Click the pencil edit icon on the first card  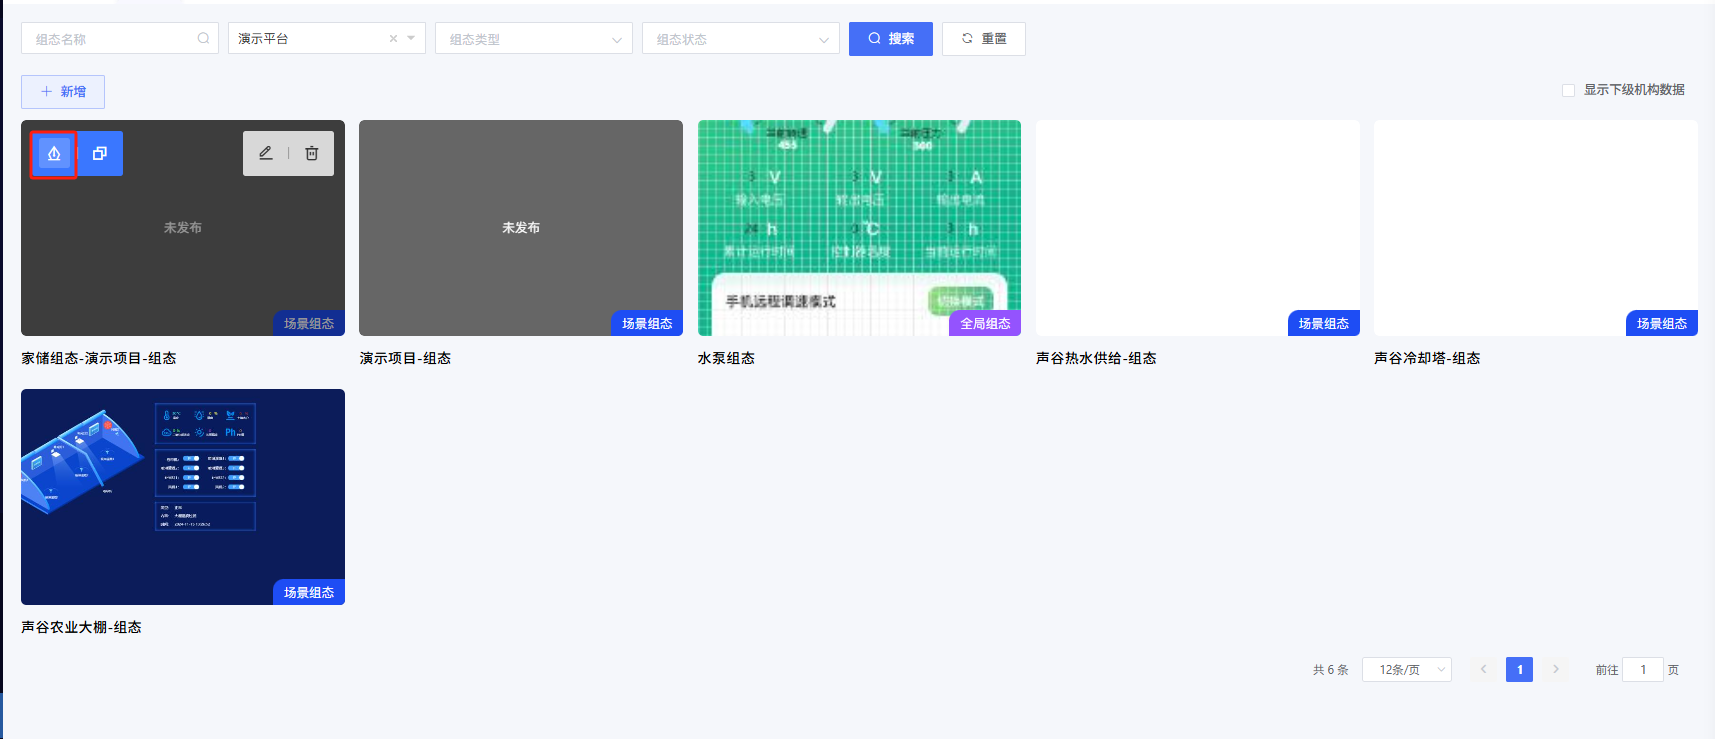[266, 153]
